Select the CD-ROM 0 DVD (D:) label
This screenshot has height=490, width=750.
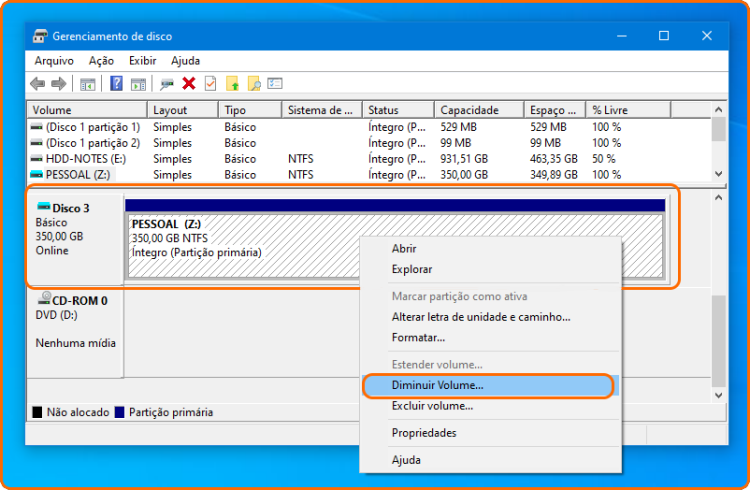[75, 332]
